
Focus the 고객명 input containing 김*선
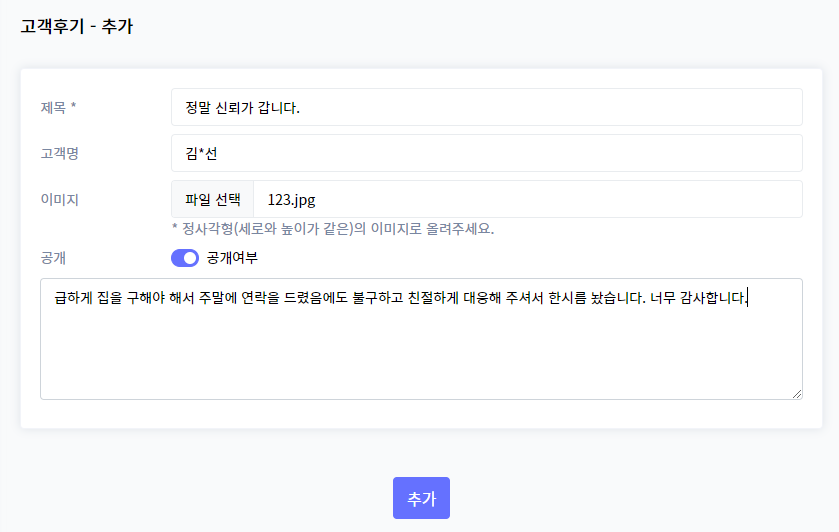click(x=486, y=154)
